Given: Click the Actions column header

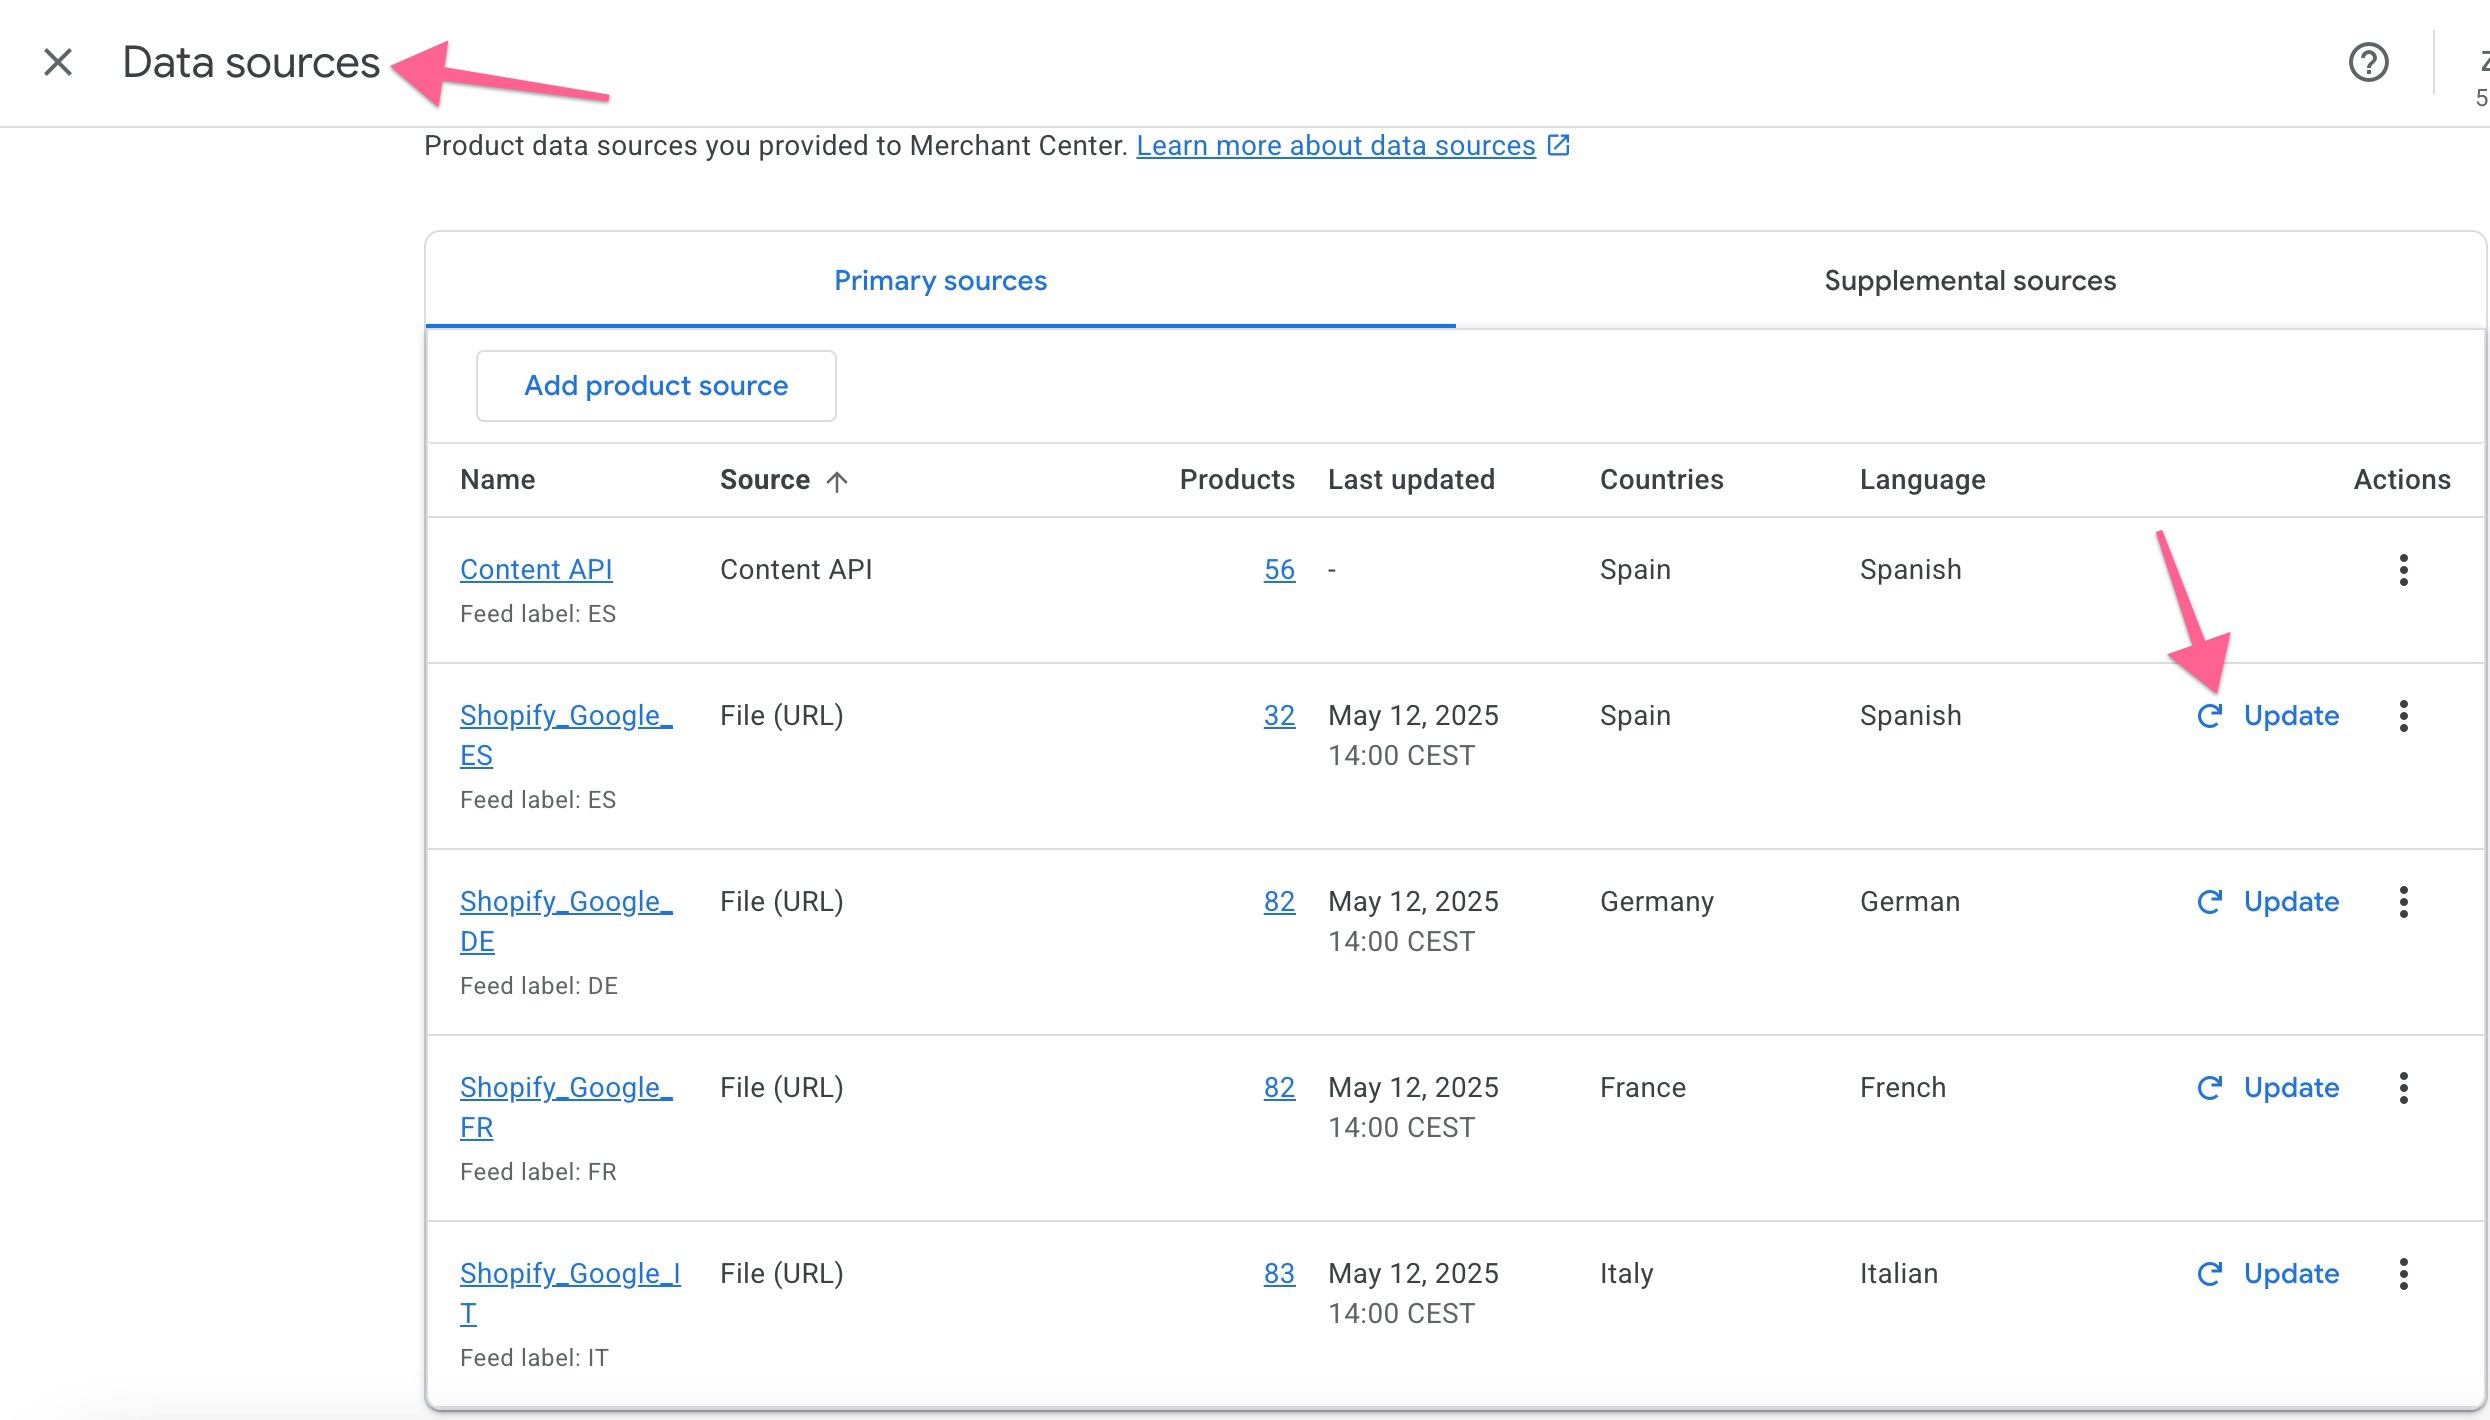Looking at the screenshot, I should pyautogui.click(x=2402, y=480).
